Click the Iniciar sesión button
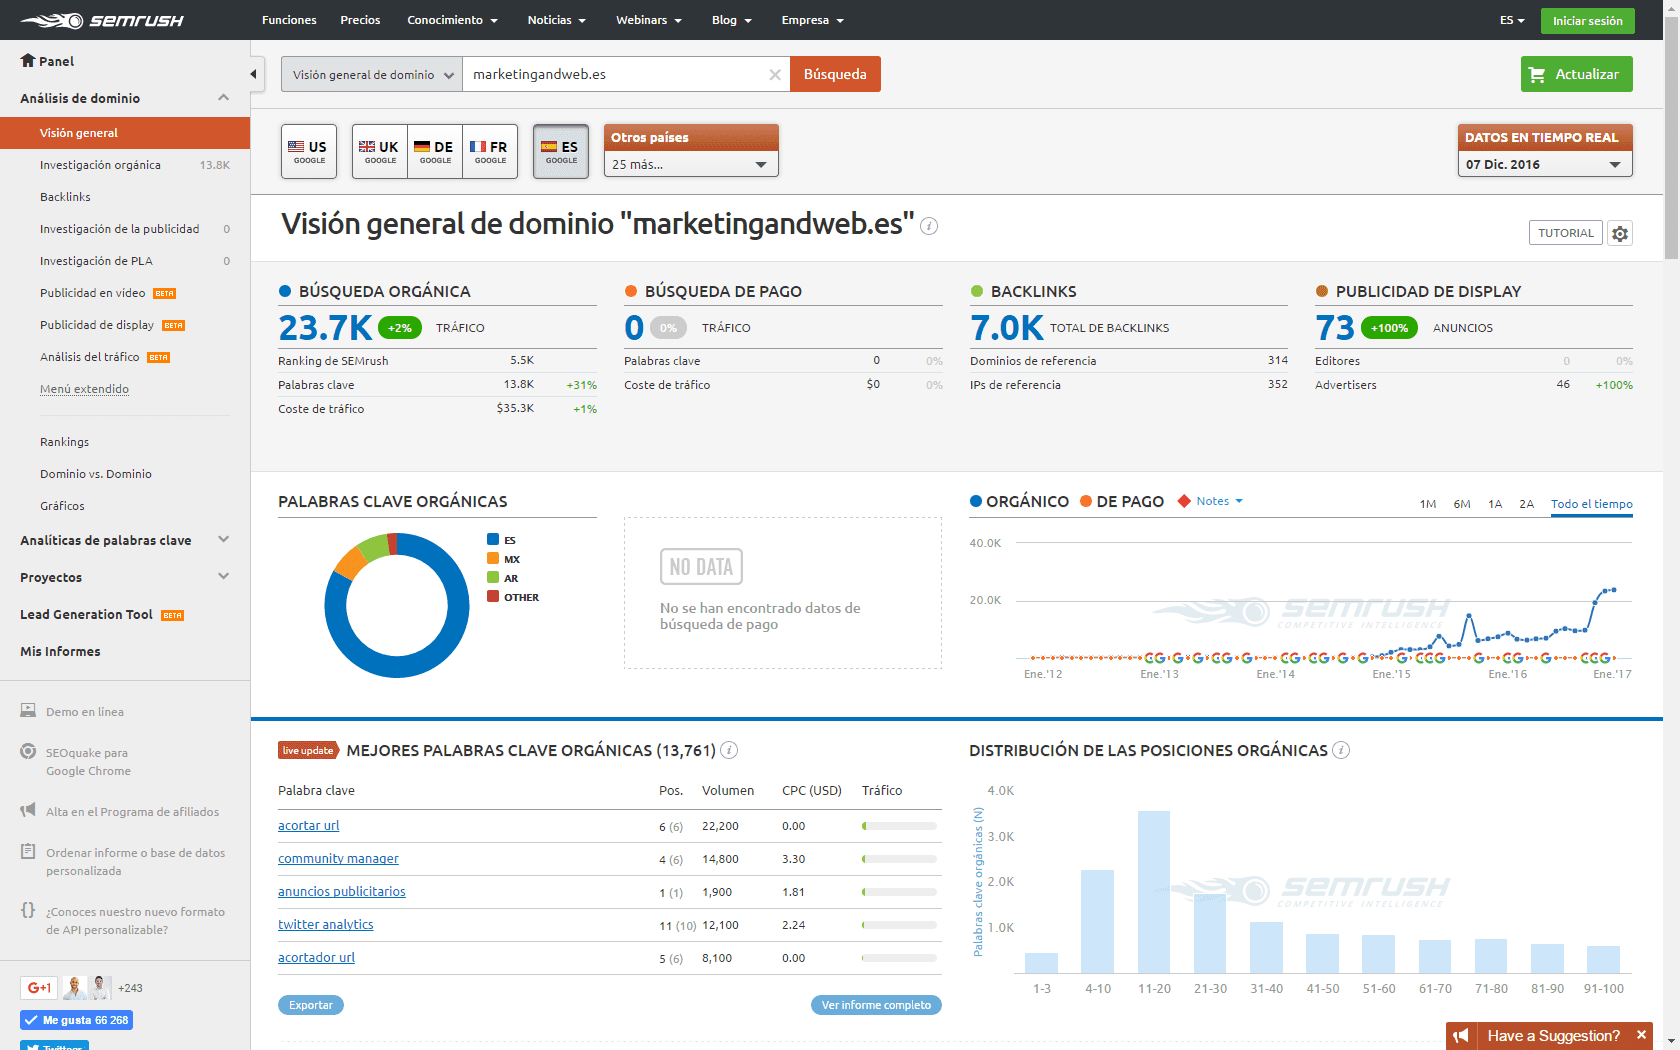 (1587, 21)
